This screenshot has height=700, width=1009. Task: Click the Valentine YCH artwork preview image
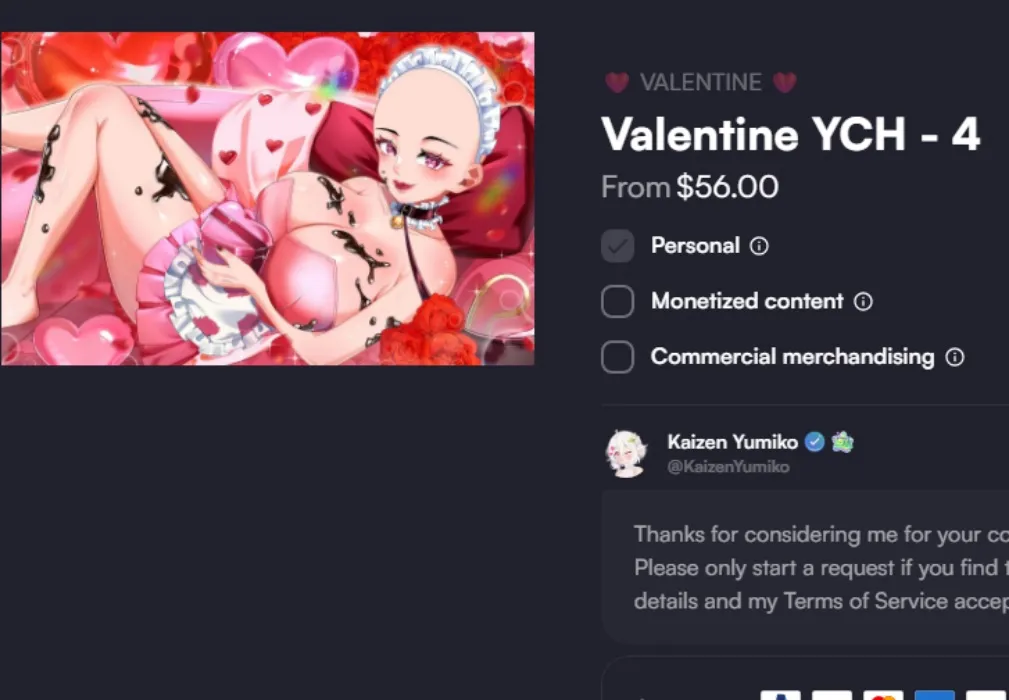click(267, 197)
